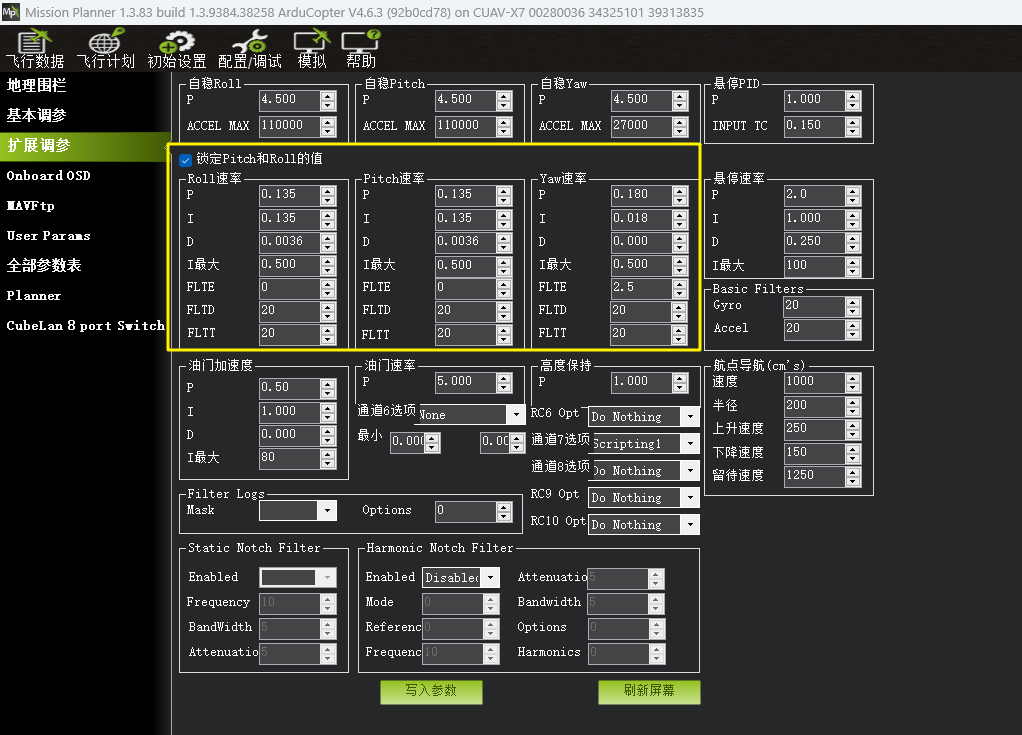Image resolution: width=1022 pixels, height=735 pixels.
Task: Decrease Yaw速率 FLTE value with down arrow
Action: 680,292
